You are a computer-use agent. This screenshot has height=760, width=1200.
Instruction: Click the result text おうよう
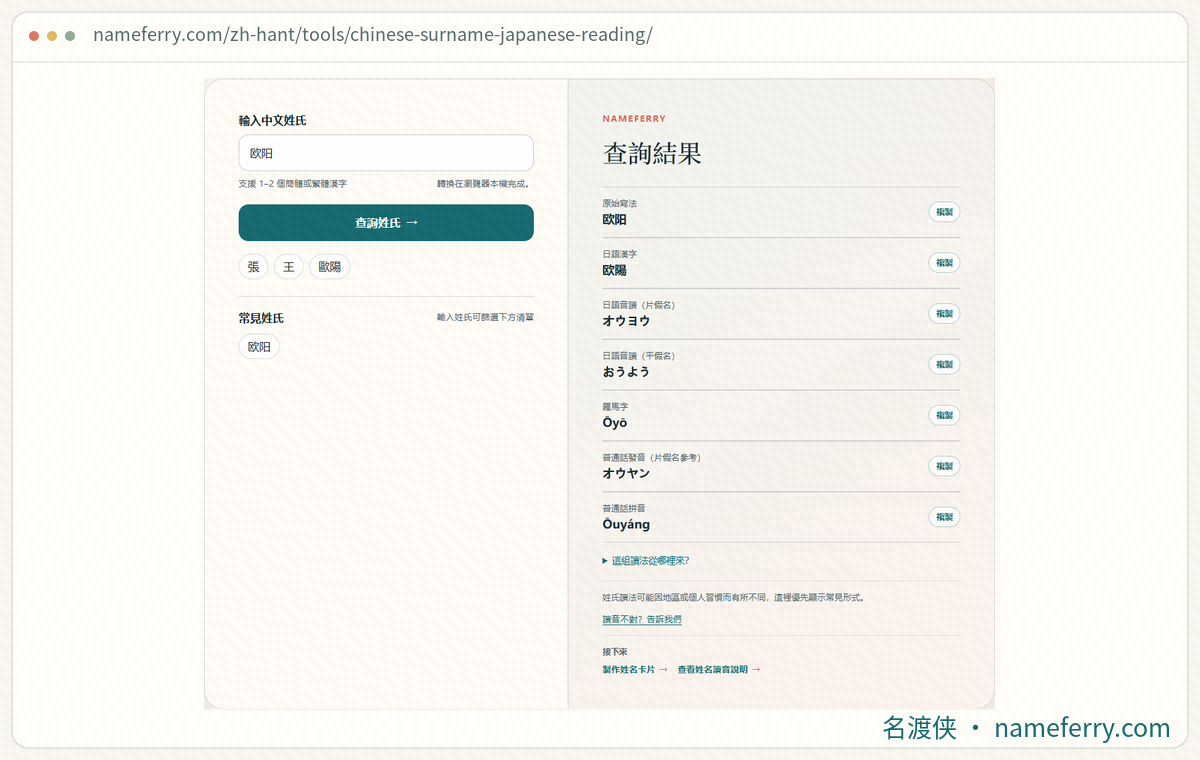(x=626, y=372)
